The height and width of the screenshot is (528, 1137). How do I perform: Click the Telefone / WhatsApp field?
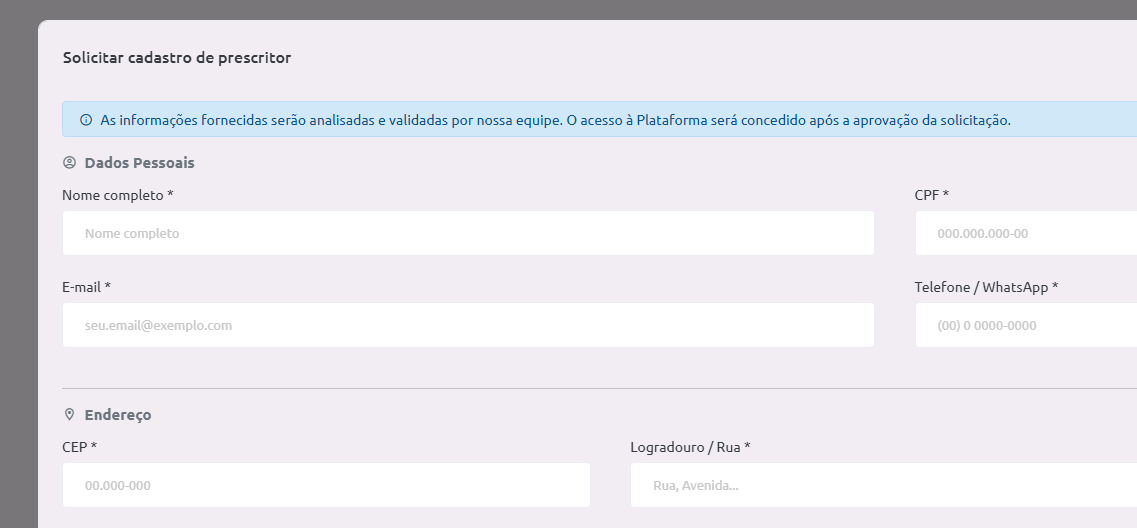[x=1026, y=325]
